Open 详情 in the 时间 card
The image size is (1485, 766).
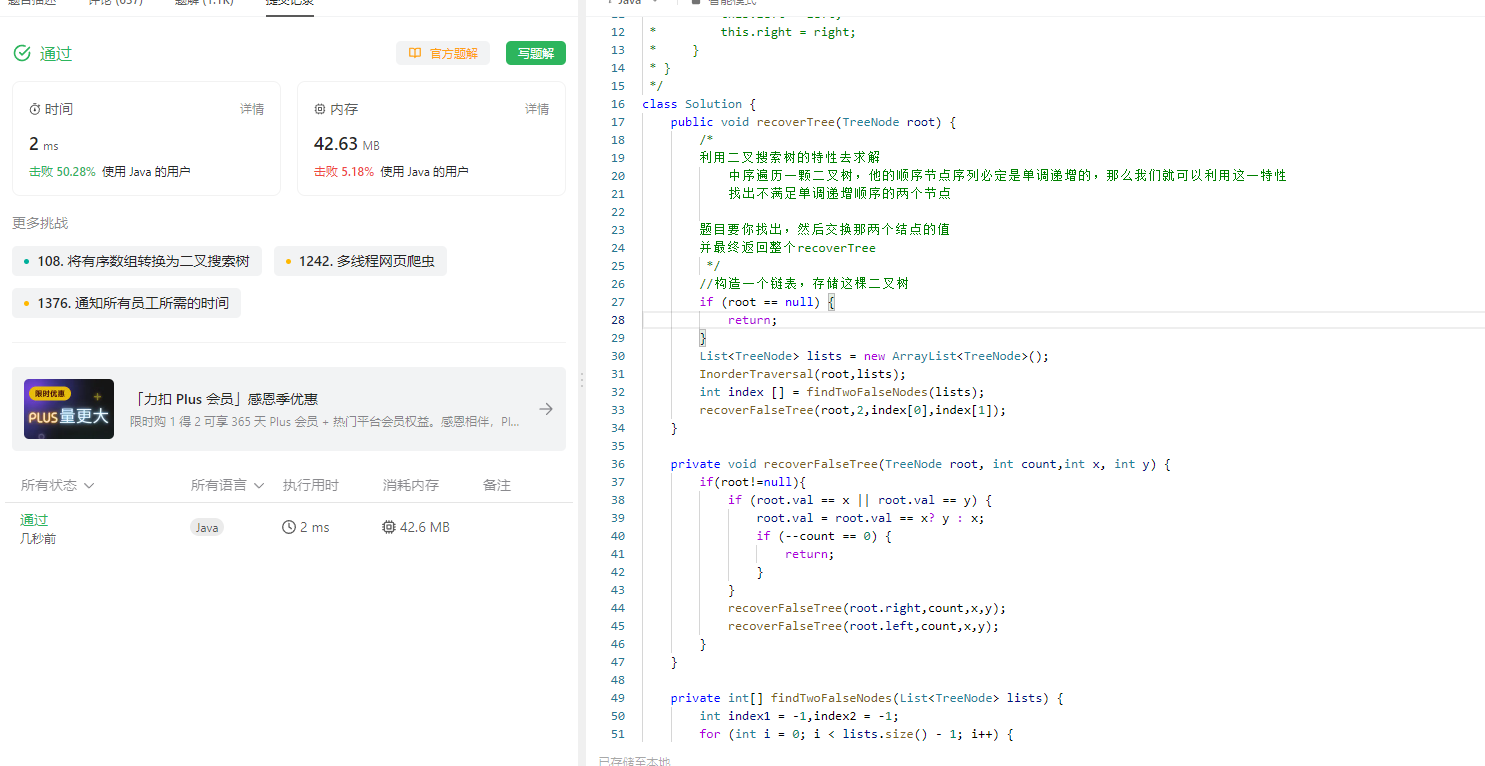(x=252, y=109)
